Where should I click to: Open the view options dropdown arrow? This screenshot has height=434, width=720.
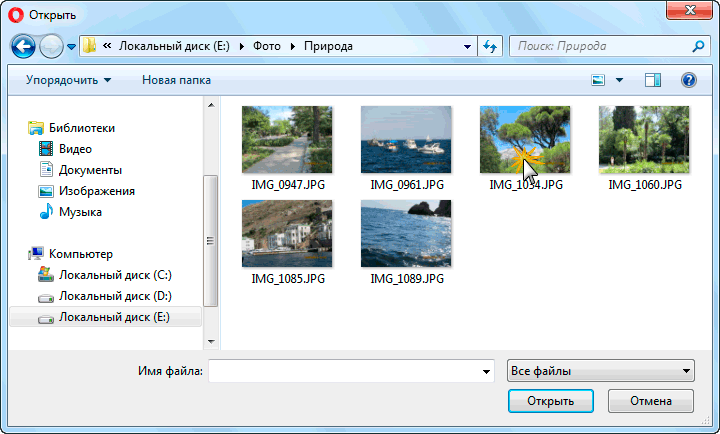(619, 80)
